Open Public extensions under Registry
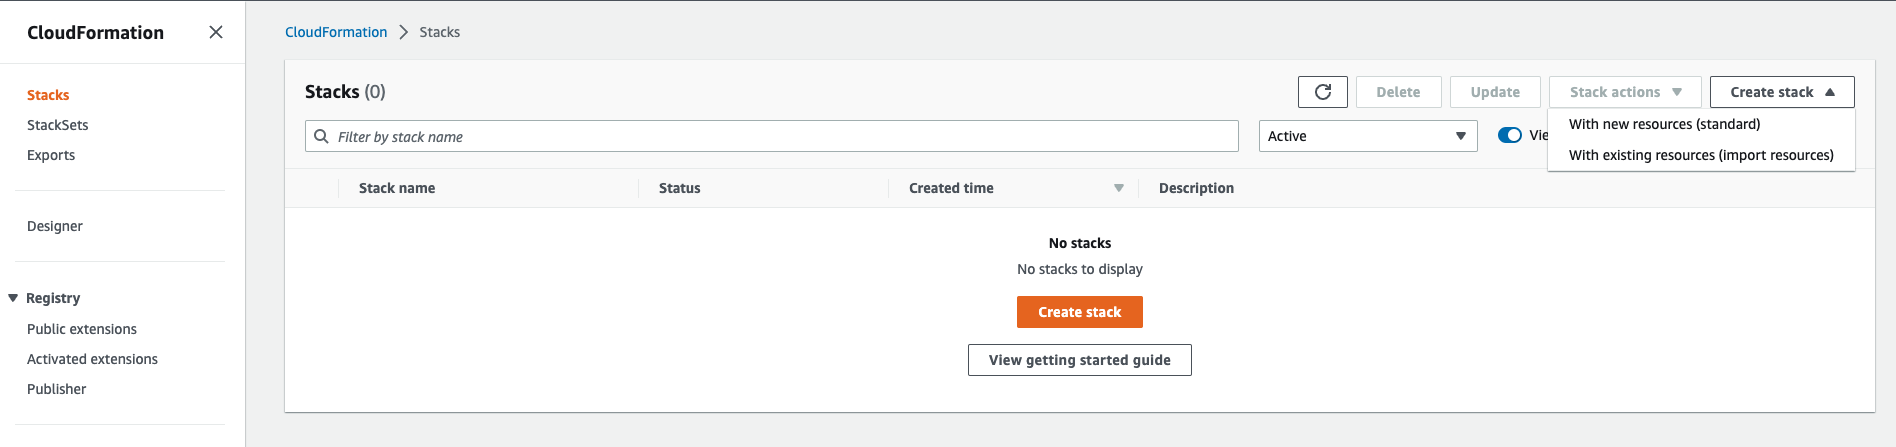Screen dimensions: 1896x447 click(82, 329)
